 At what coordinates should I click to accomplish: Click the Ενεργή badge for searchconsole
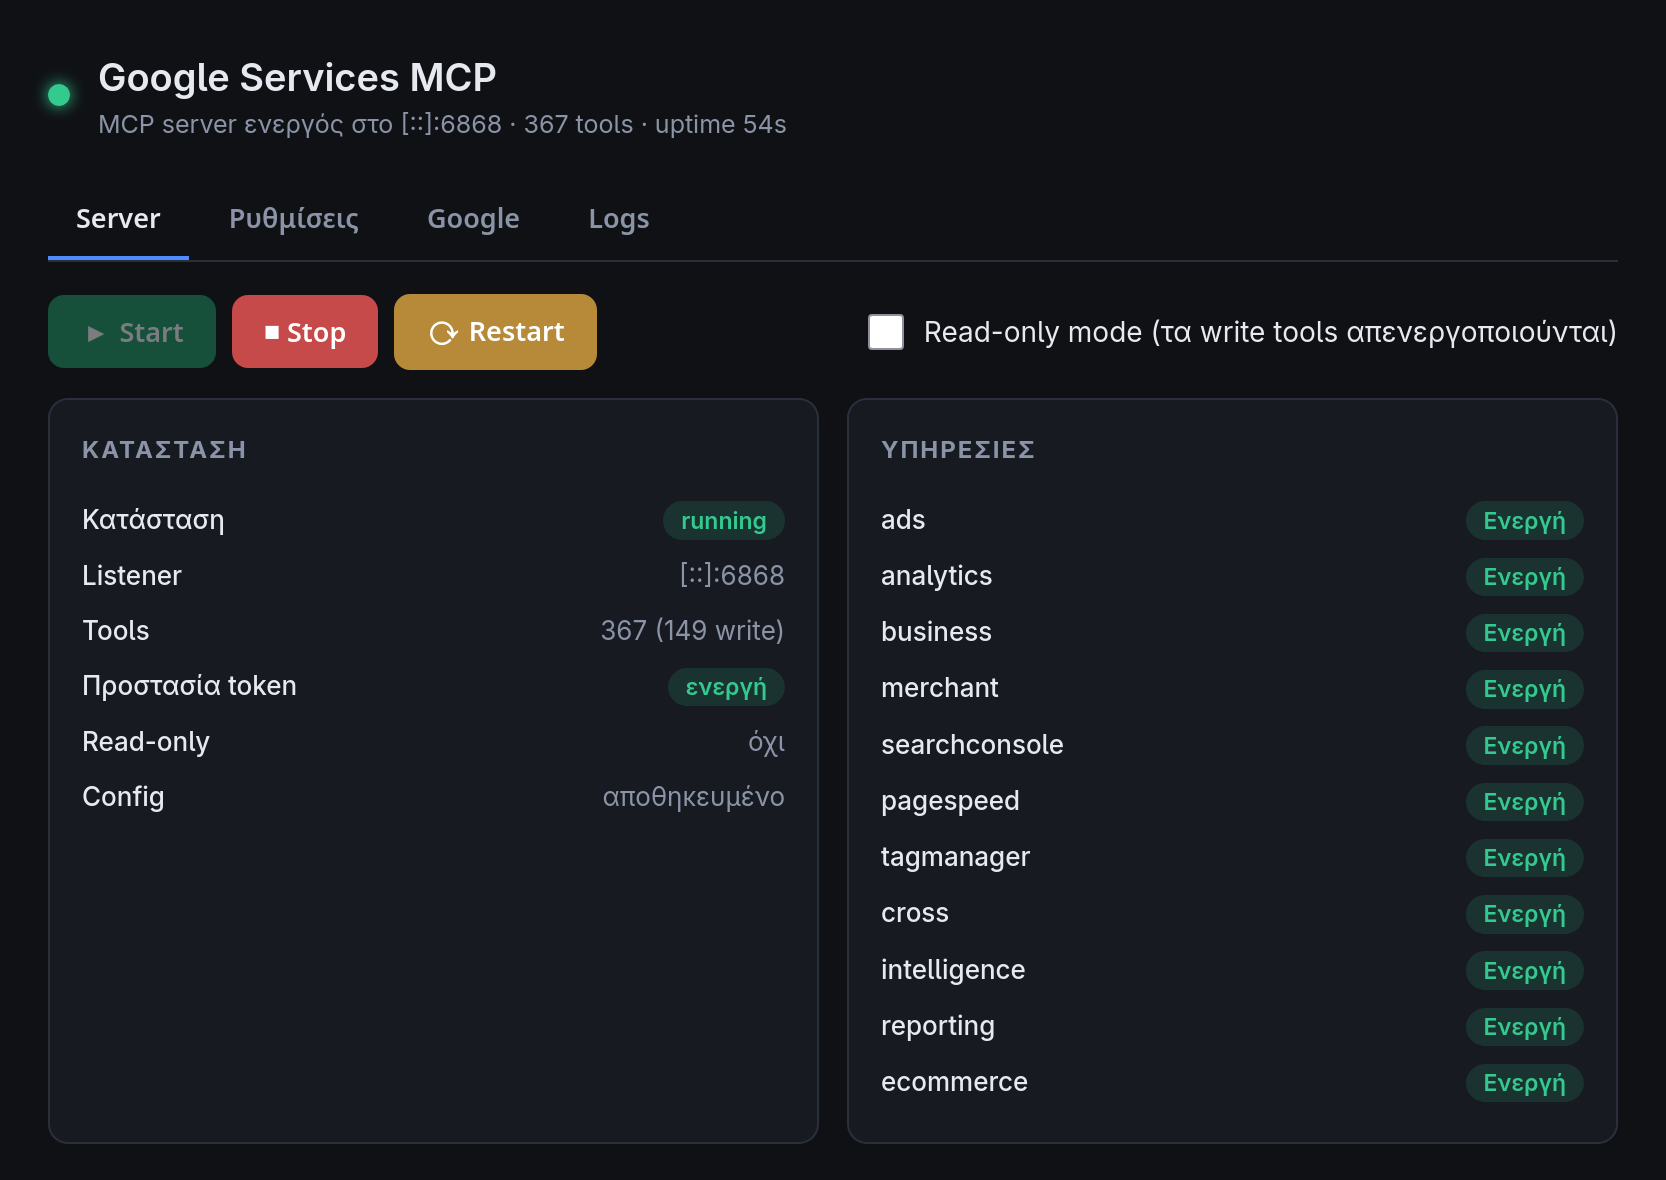(1524, 746)
